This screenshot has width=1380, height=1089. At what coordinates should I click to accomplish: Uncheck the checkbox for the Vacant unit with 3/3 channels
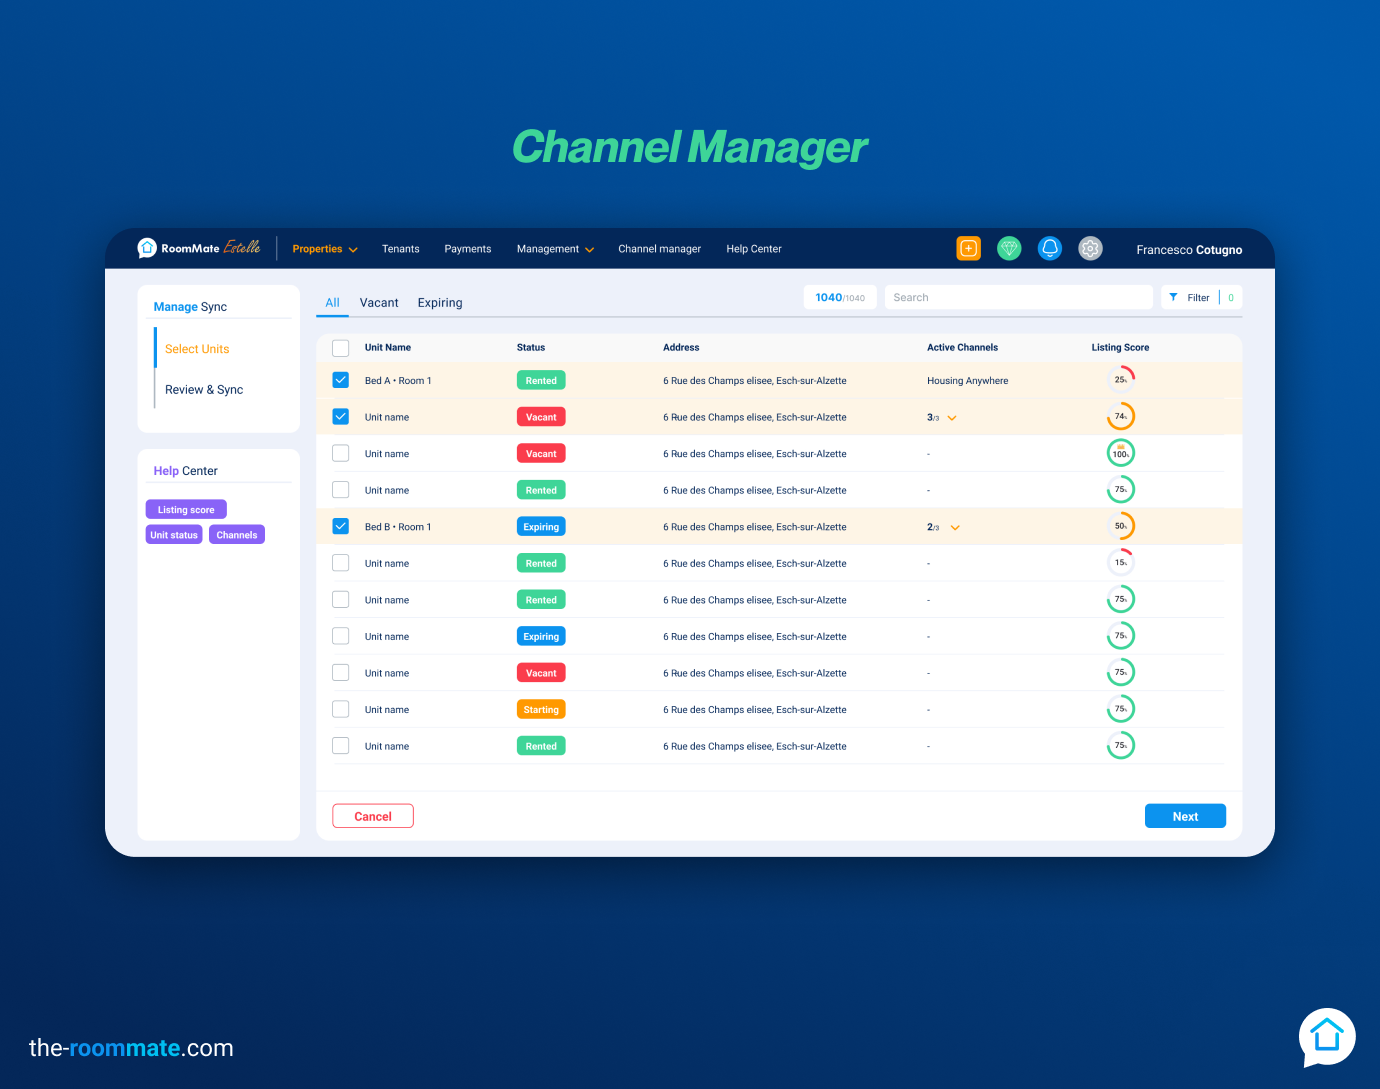coord(341,417)
